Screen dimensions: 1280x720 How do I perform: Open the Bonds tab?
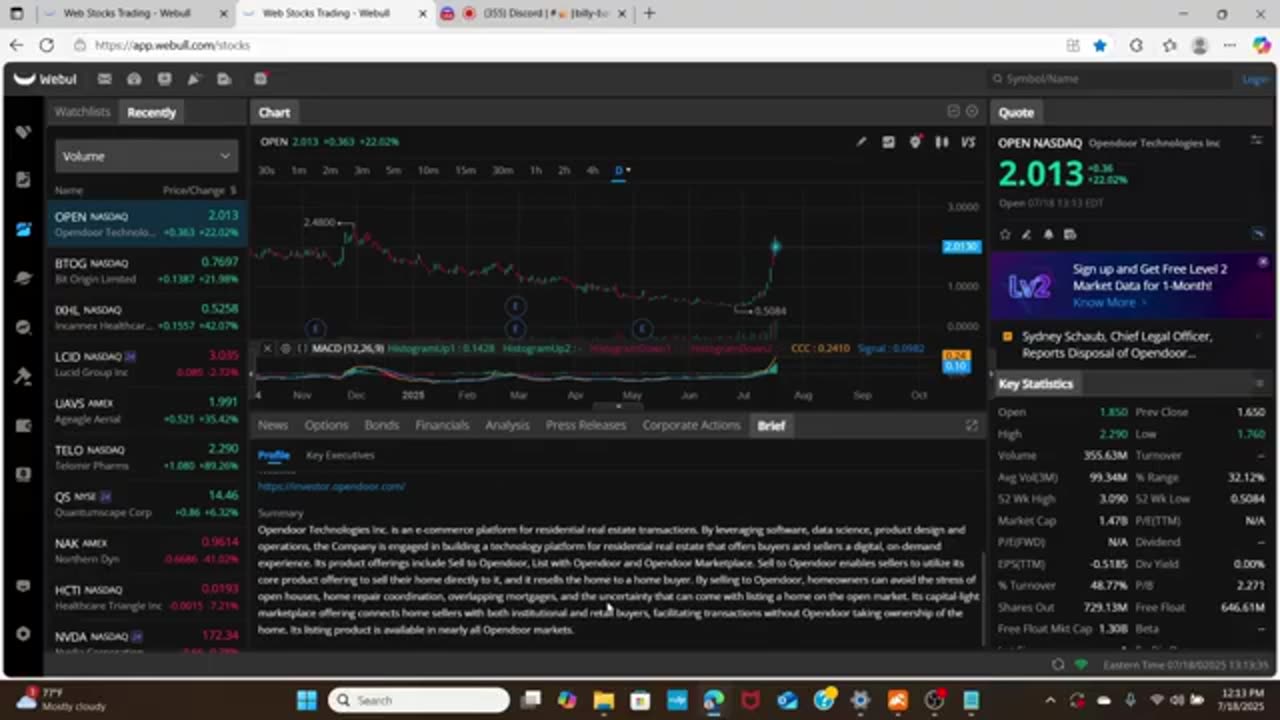point(381,425)
